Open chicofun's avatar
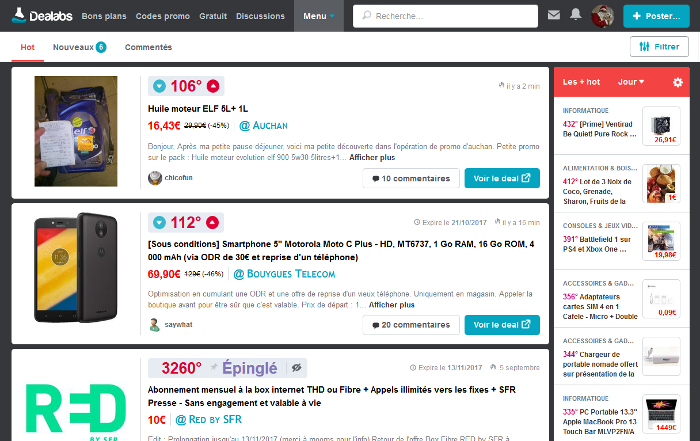This screenshot has height=441, width=700. pyautogui.click(x=155, y=178)
